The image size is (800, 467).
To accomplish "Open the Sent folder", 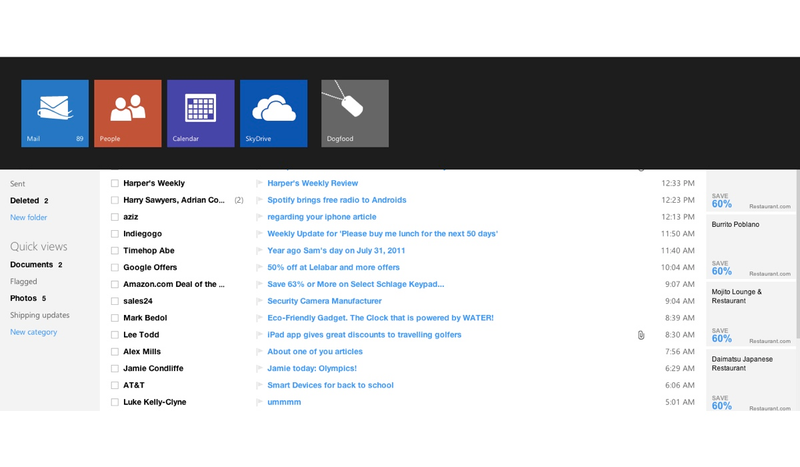I will pos(17,184).
